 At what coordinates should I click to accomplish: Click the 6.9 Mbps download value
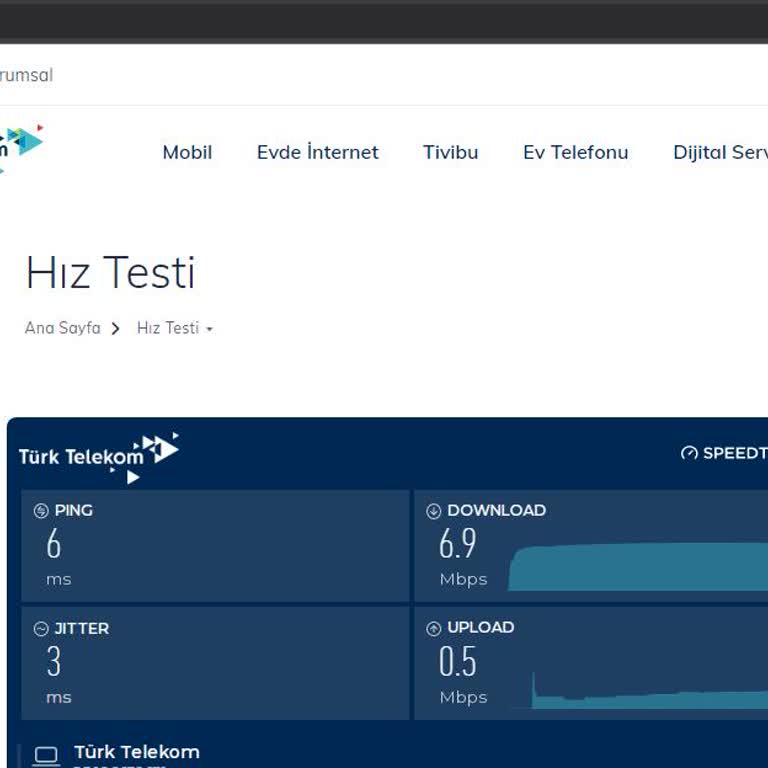coord(457,544)
